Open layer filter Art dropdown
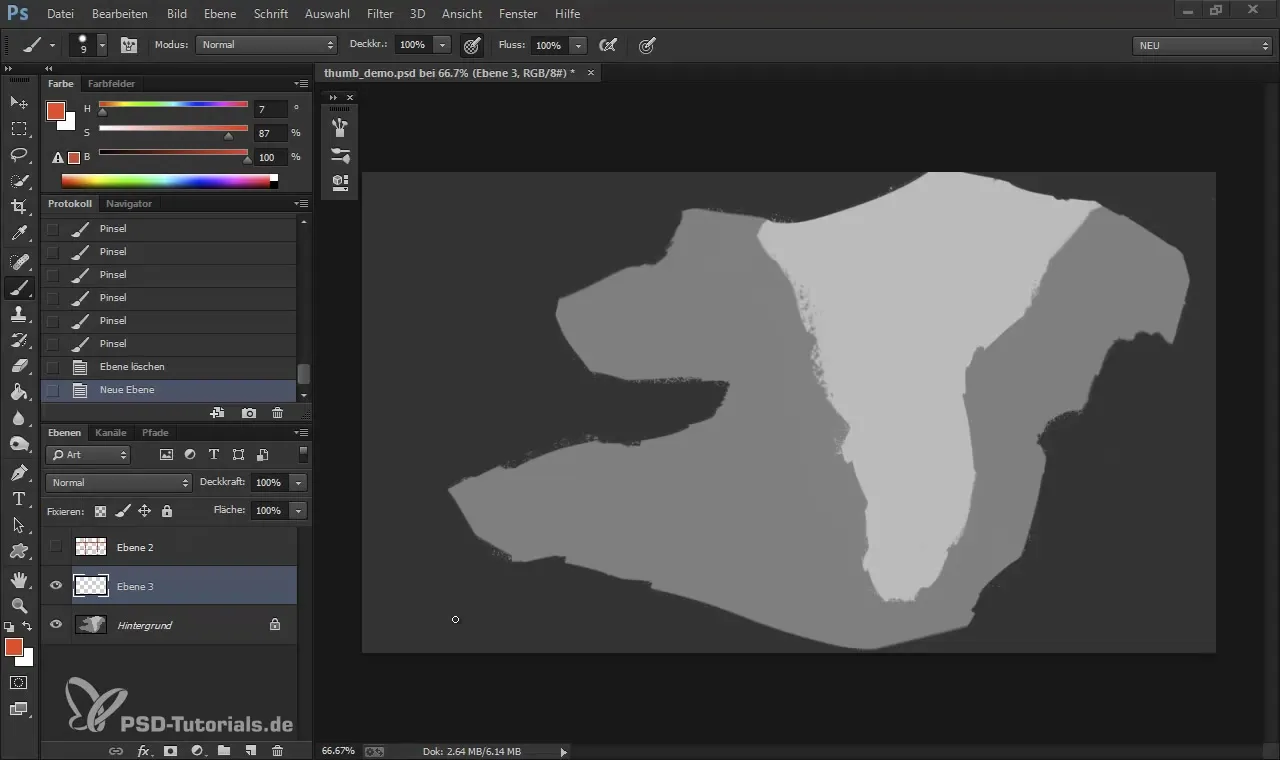 point(88,455)
